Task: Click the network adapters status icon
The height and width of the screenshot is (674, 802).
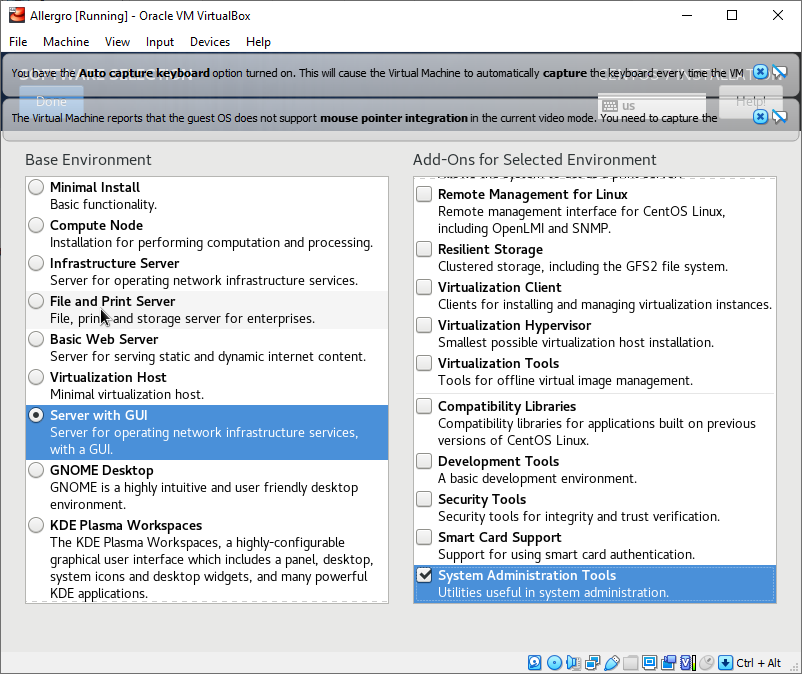Action: point(592,663)
